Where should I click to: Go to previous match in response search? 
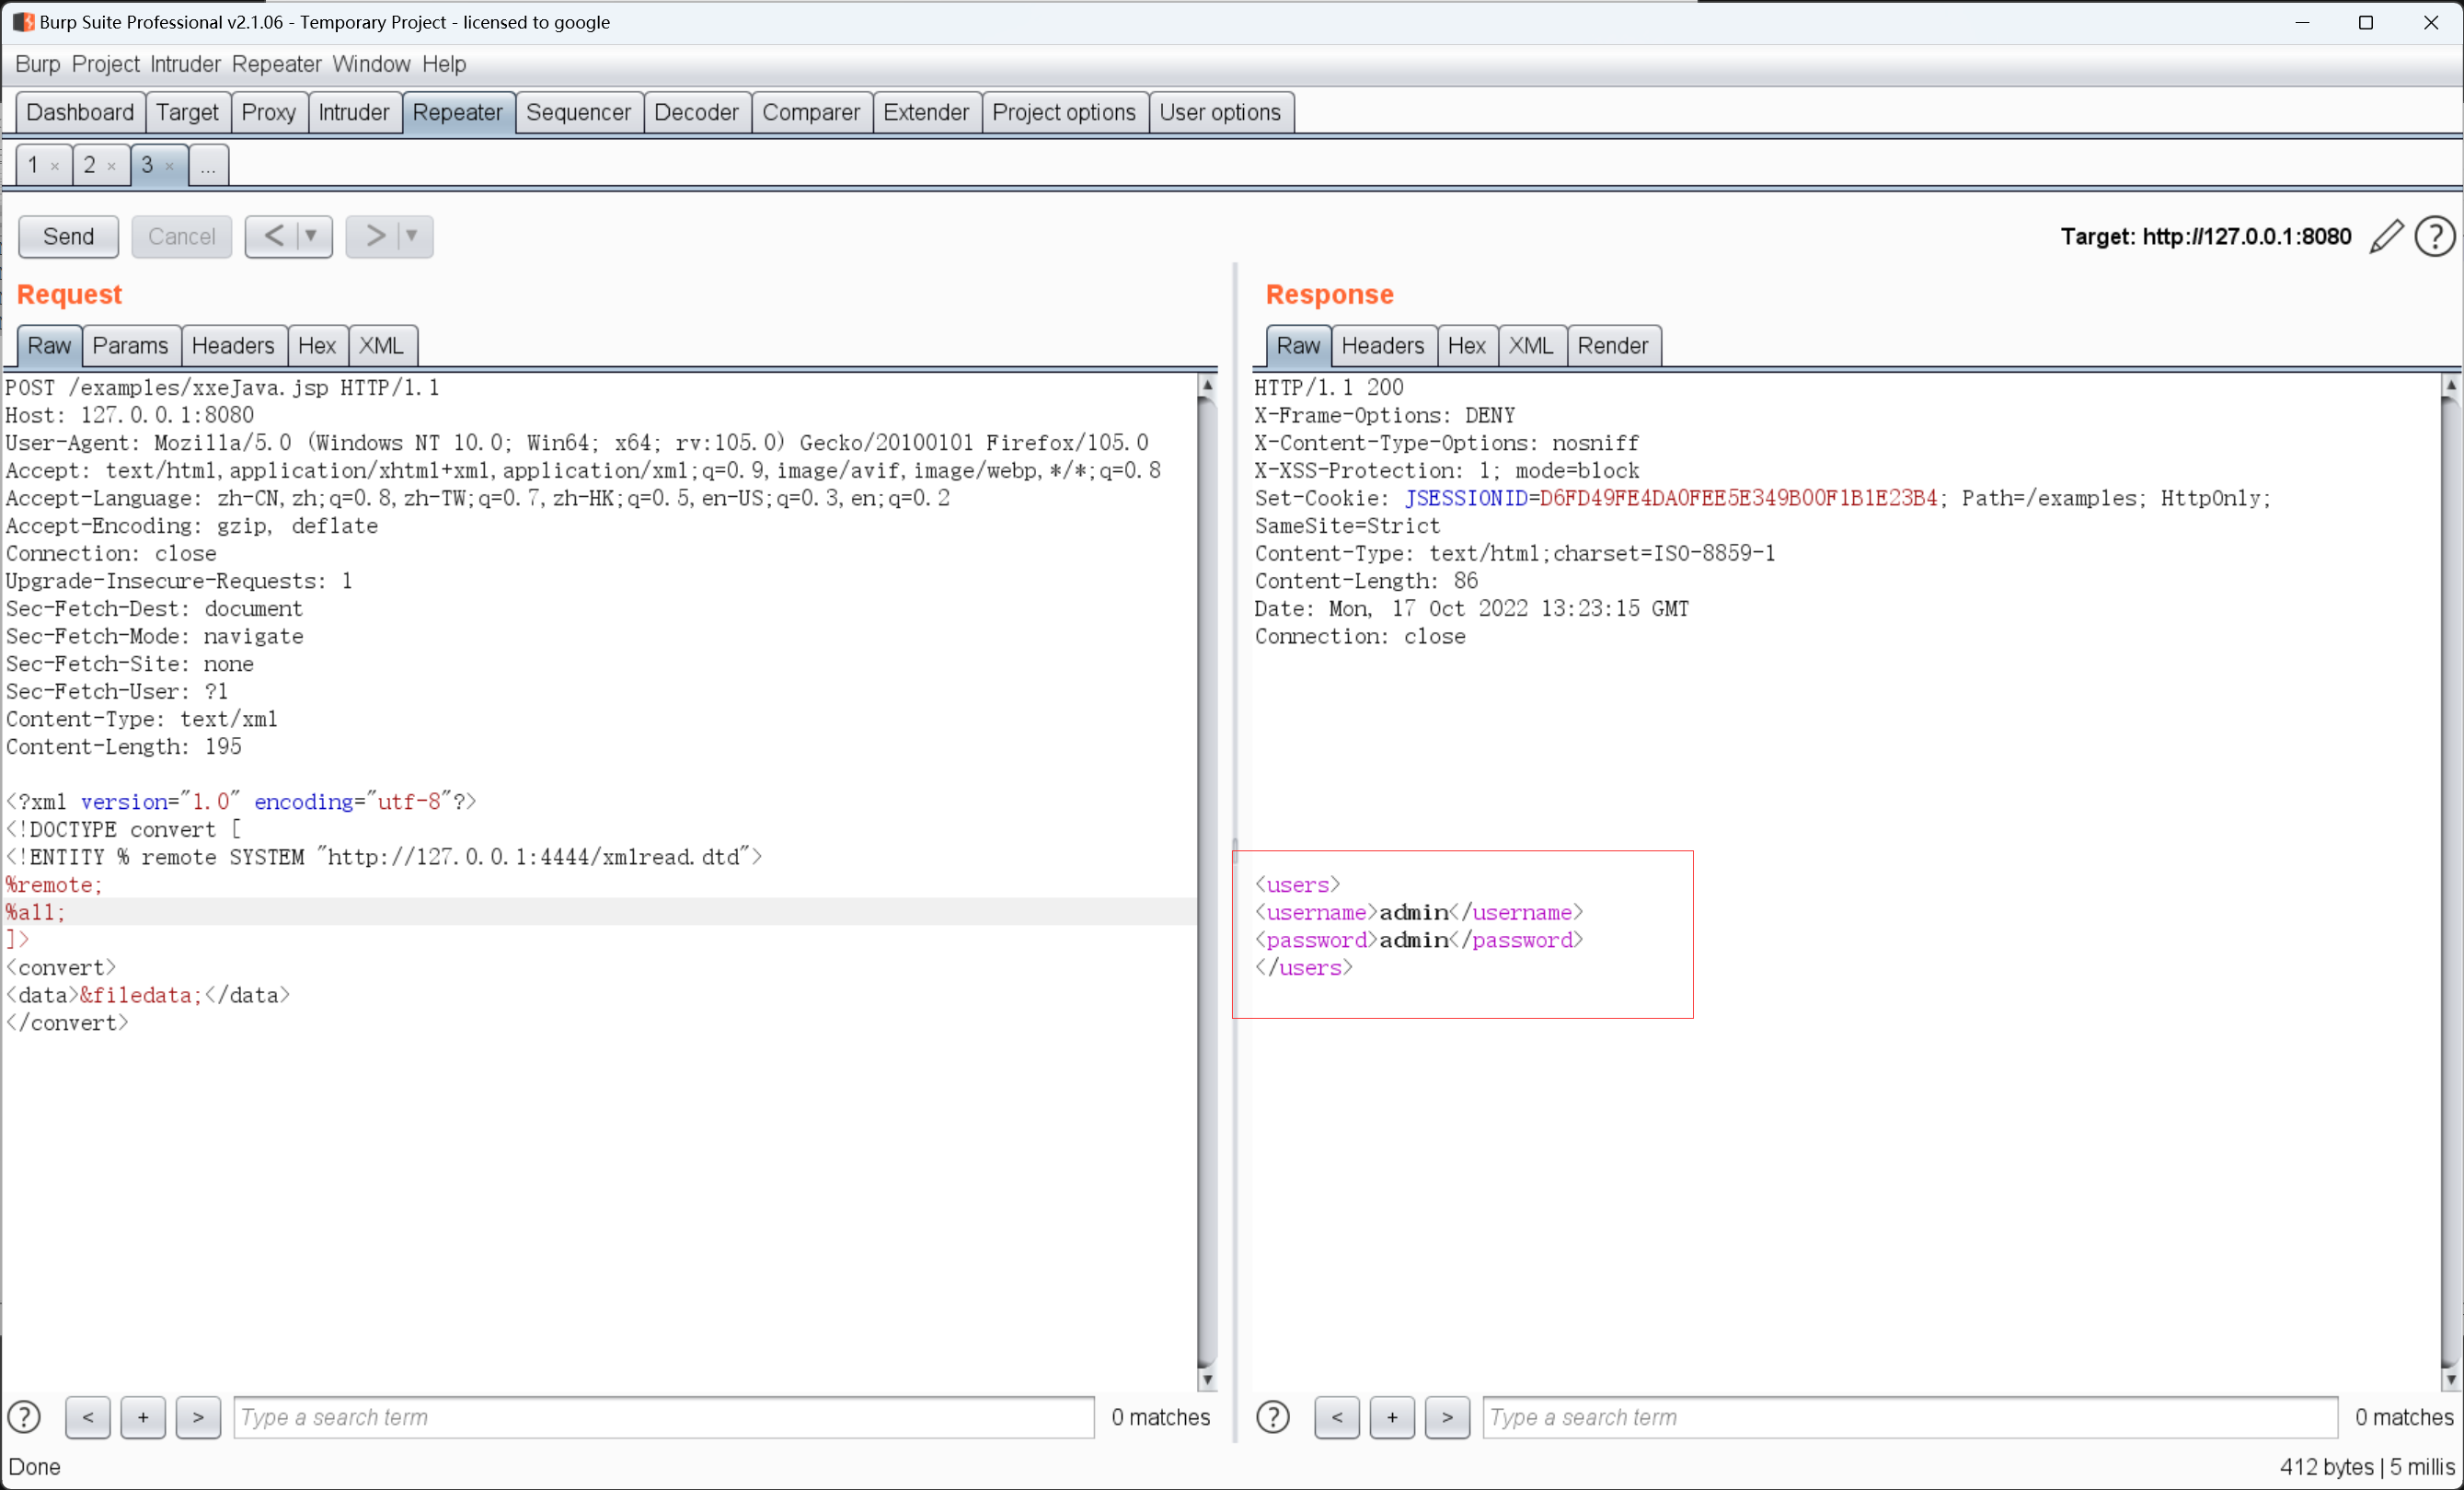pos(1337,1417)
